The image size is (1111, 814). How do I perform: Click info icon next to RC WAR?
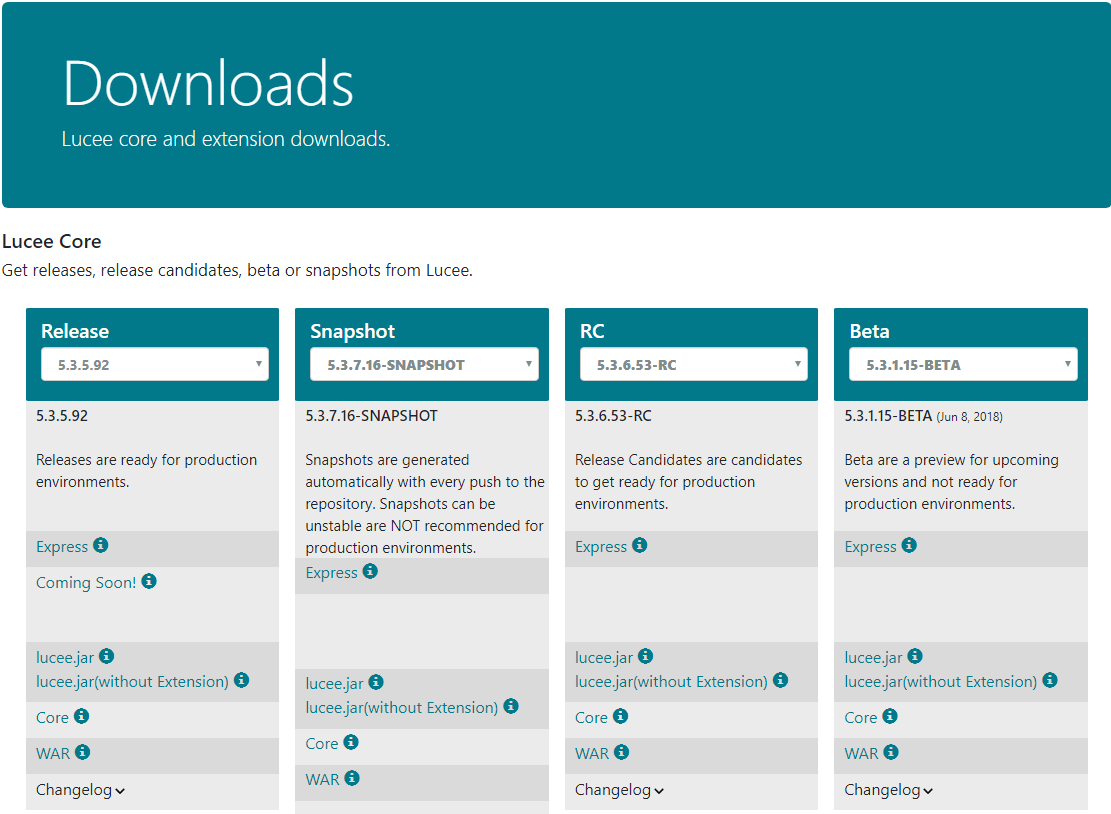[x=621, y=752]
